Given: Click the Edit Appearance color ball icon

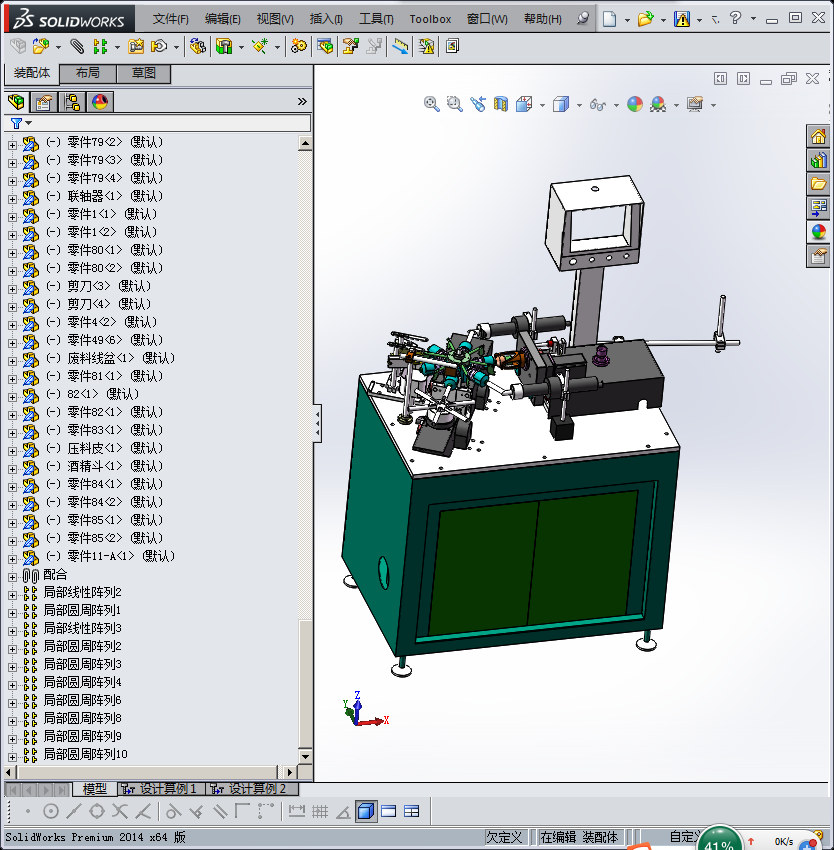Looking at the screenshot, I should [634, 104].
